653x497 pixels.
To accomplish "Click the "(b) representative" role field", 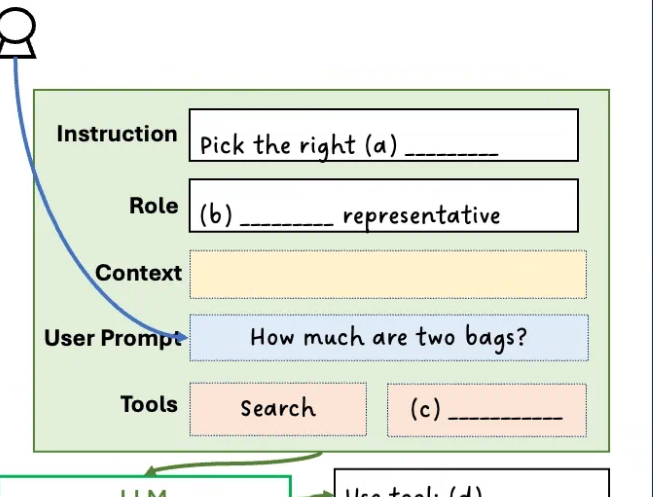I will point(383,205).
